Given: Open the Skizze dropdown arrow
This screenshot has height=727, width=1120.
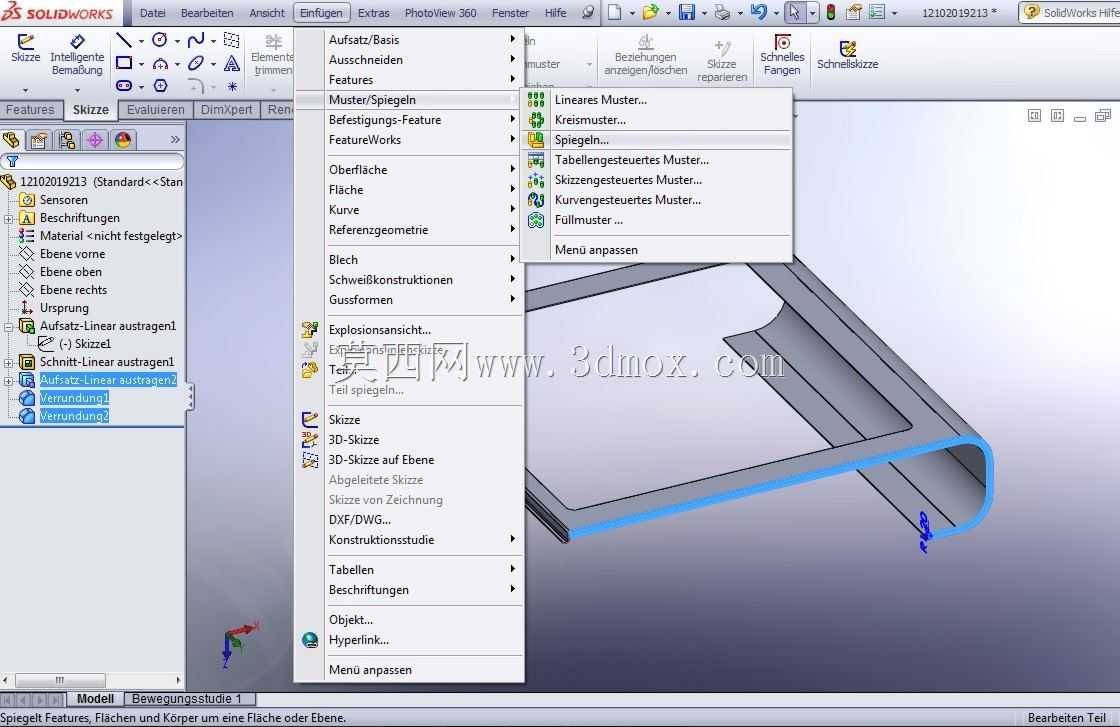Looking at the screenshot, I should 26,90.
